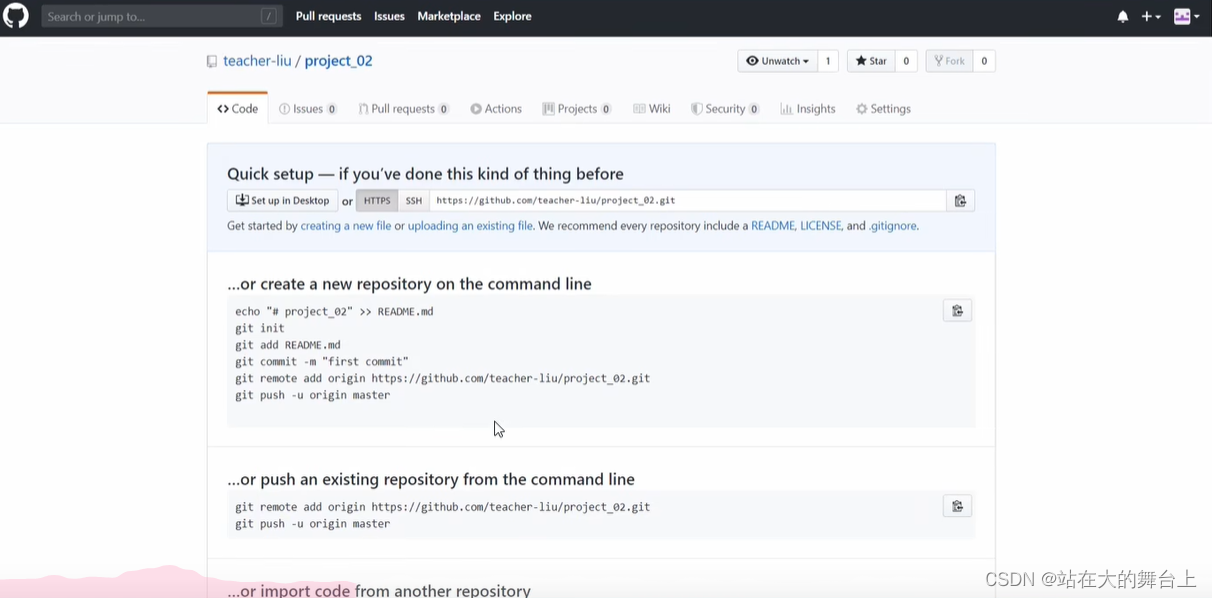Click the echo "# project_02" line

tap(334, 311)
